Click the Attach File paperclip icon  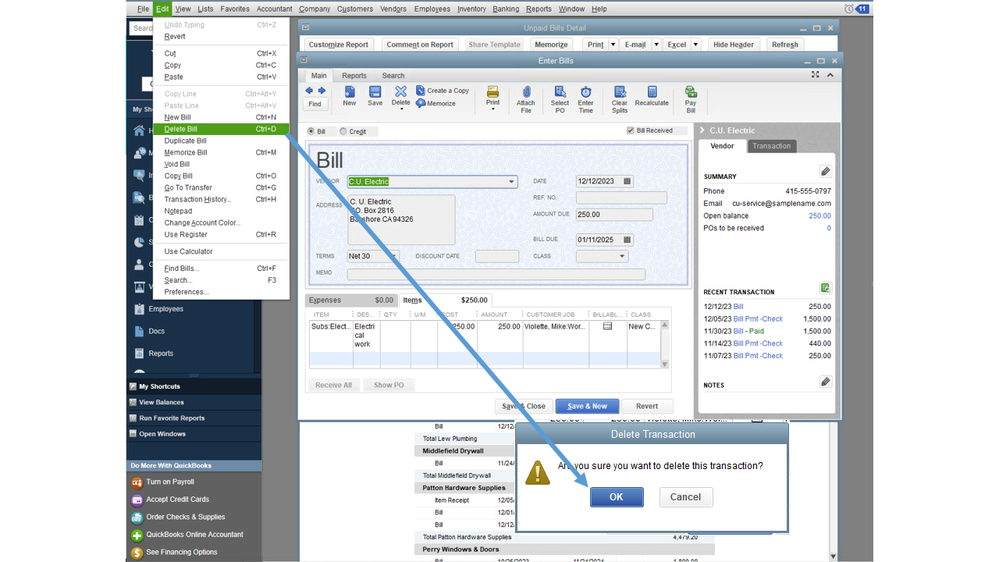click(x=526, y=92)
